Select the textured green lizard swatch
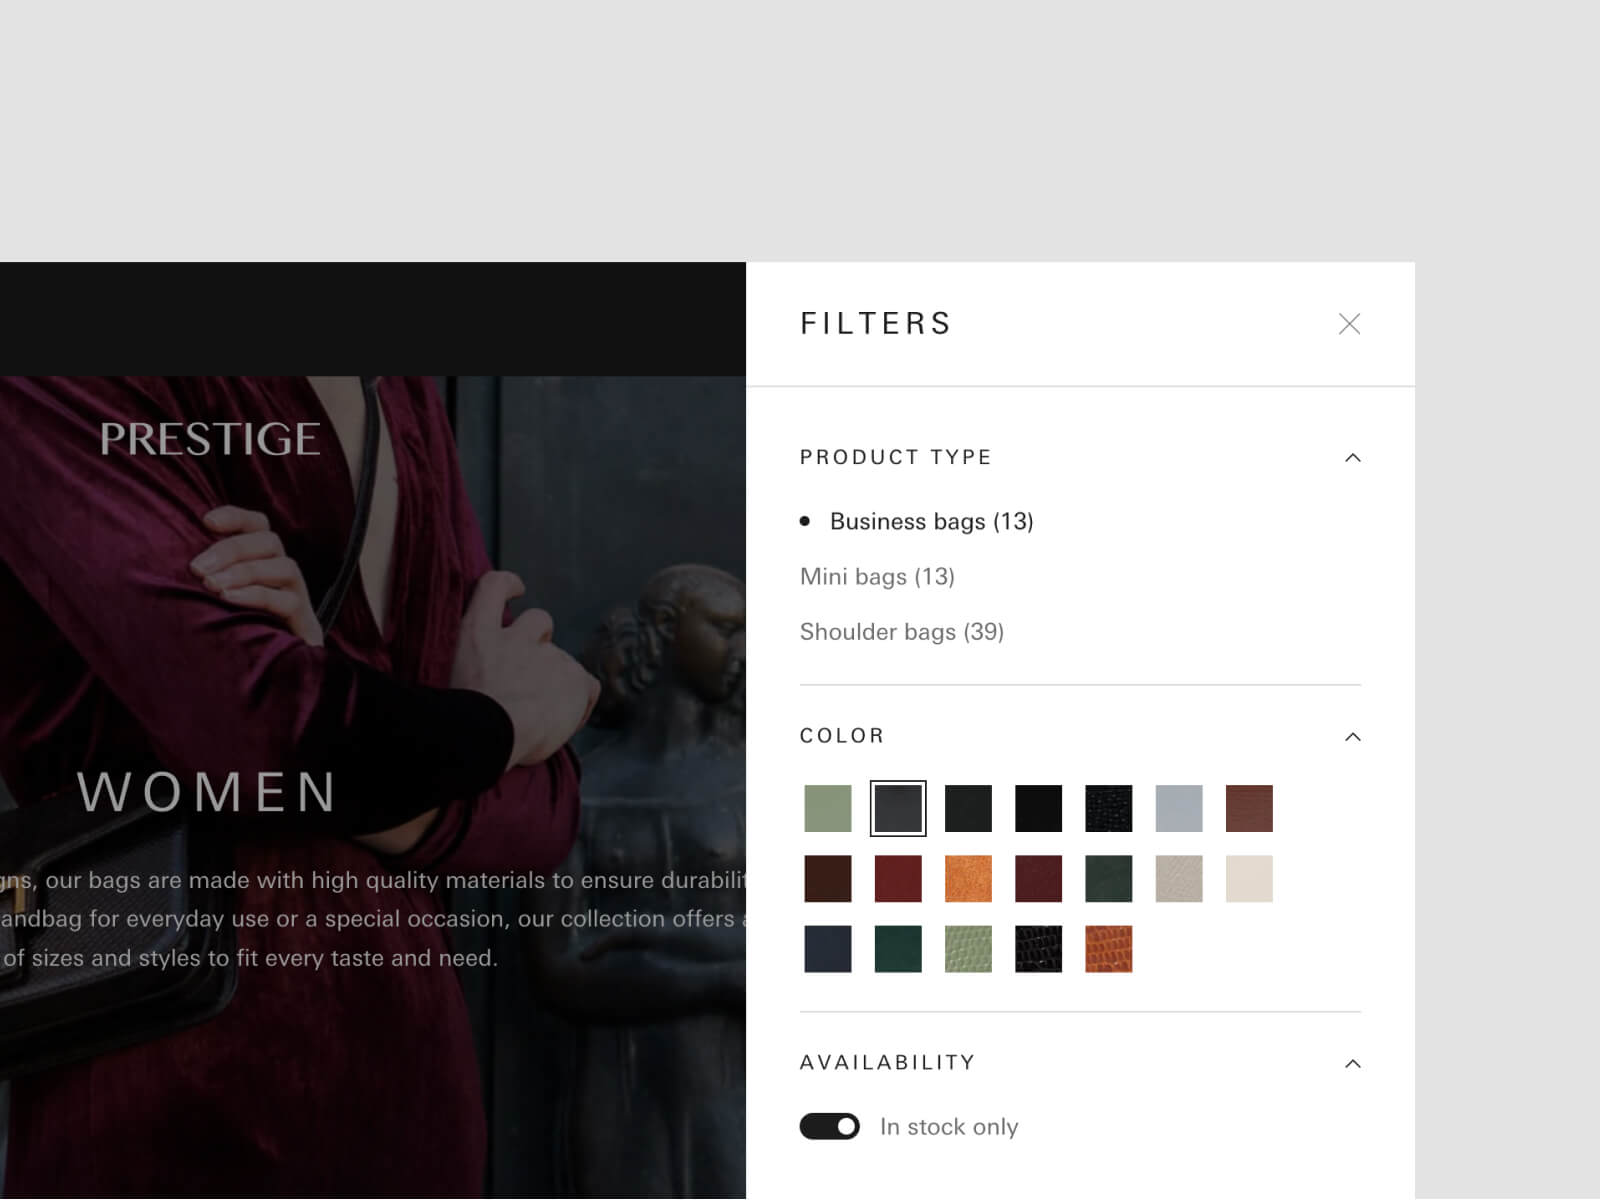This screenshot has width=1600, height=1200. [x=968, y=949]
